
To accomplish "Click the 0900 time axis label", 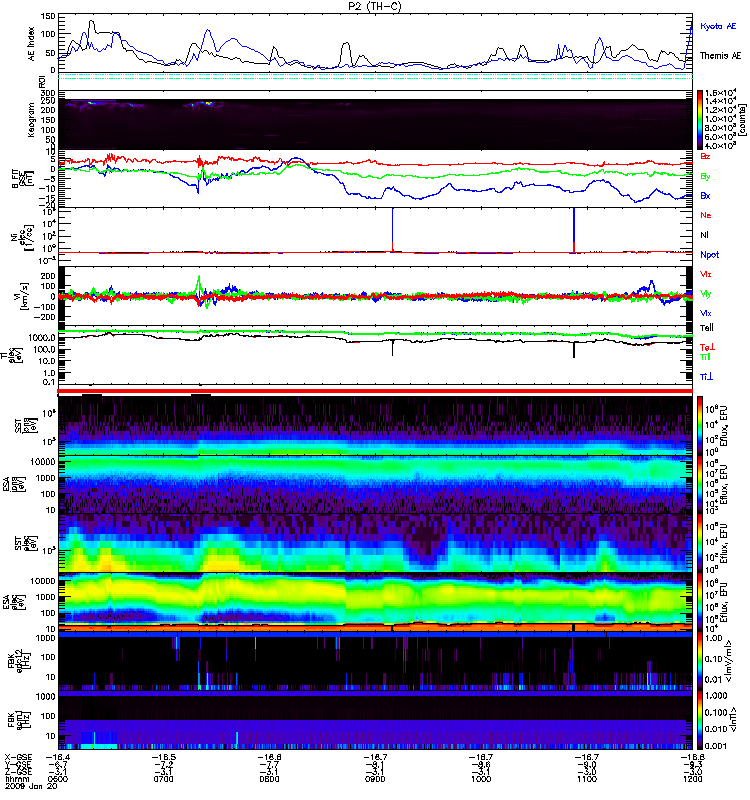I will (375, 779).
